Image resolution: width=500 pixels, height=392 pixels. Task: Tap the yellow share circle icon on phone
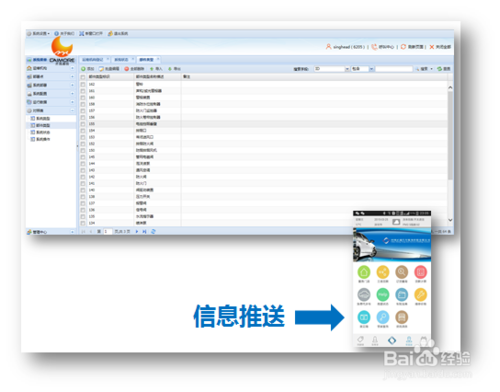tap(383, 272)
